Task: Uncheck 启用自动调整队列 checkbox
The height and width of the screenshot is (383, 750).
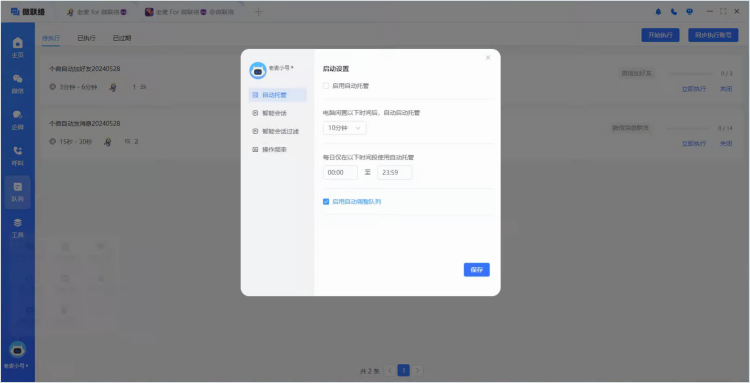Action: [x=326, y=202]
